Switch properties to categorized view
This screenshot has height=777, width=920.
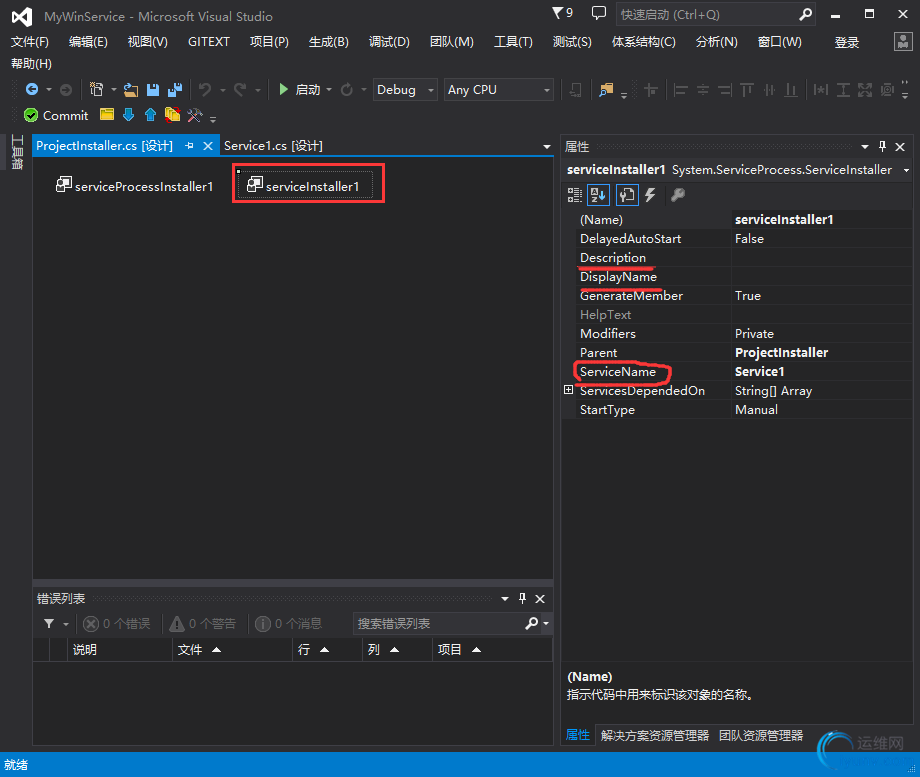pos(575,195)
